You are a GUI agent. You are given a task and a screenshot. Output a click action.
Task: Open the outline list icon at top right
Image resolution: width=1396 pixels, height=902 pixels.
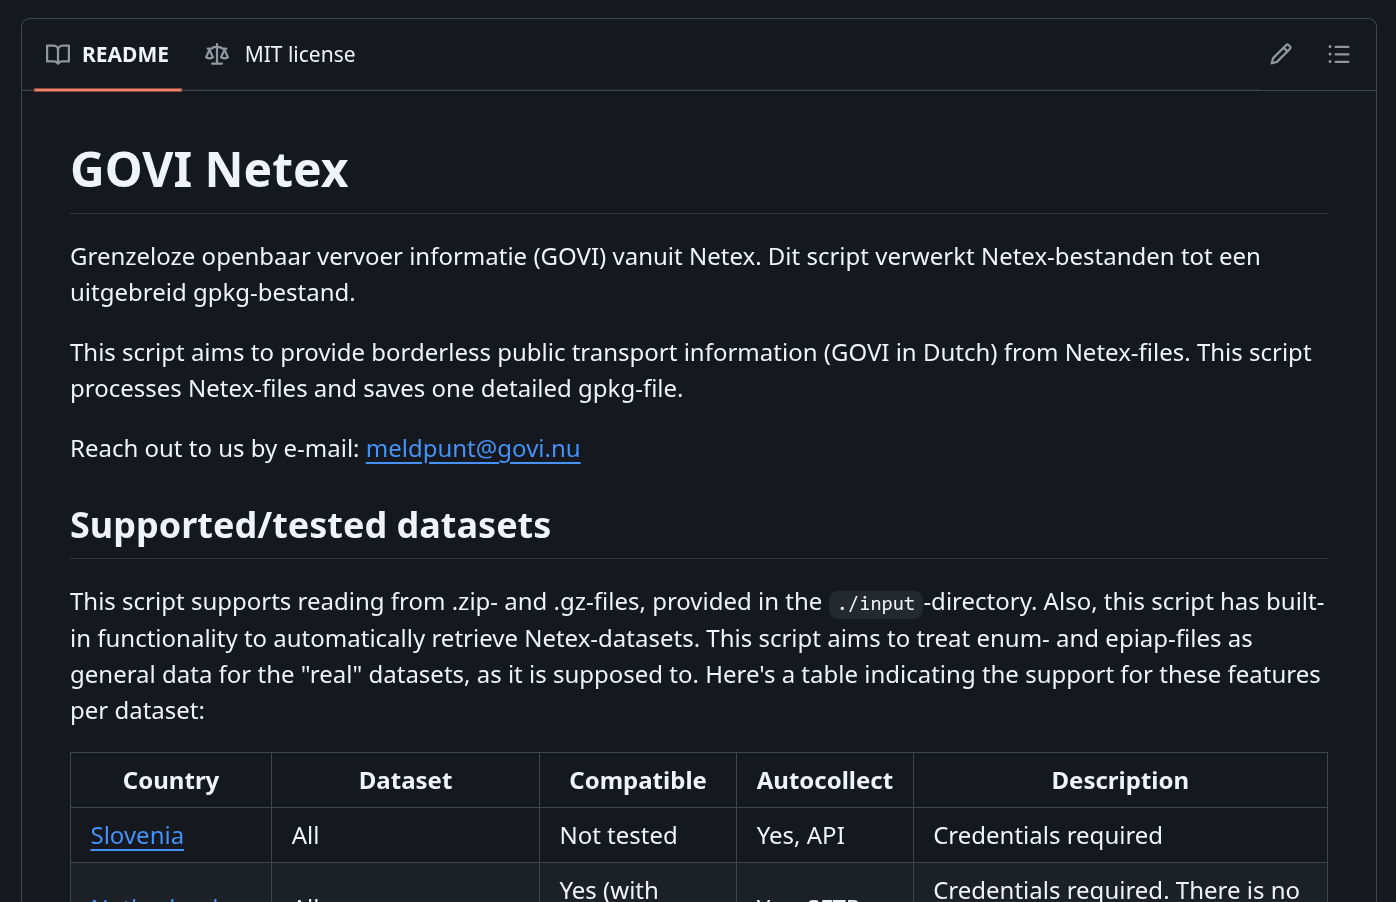pyautogui.click(x=1339, y=54)
